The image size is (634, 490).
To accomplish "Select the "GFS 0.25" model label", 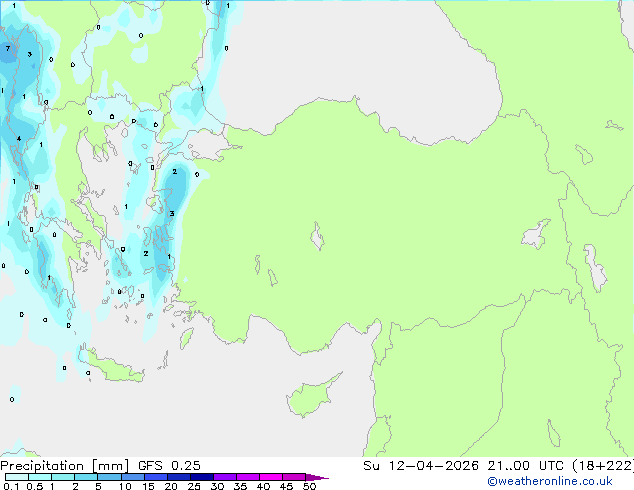I will tap(169, 465).
